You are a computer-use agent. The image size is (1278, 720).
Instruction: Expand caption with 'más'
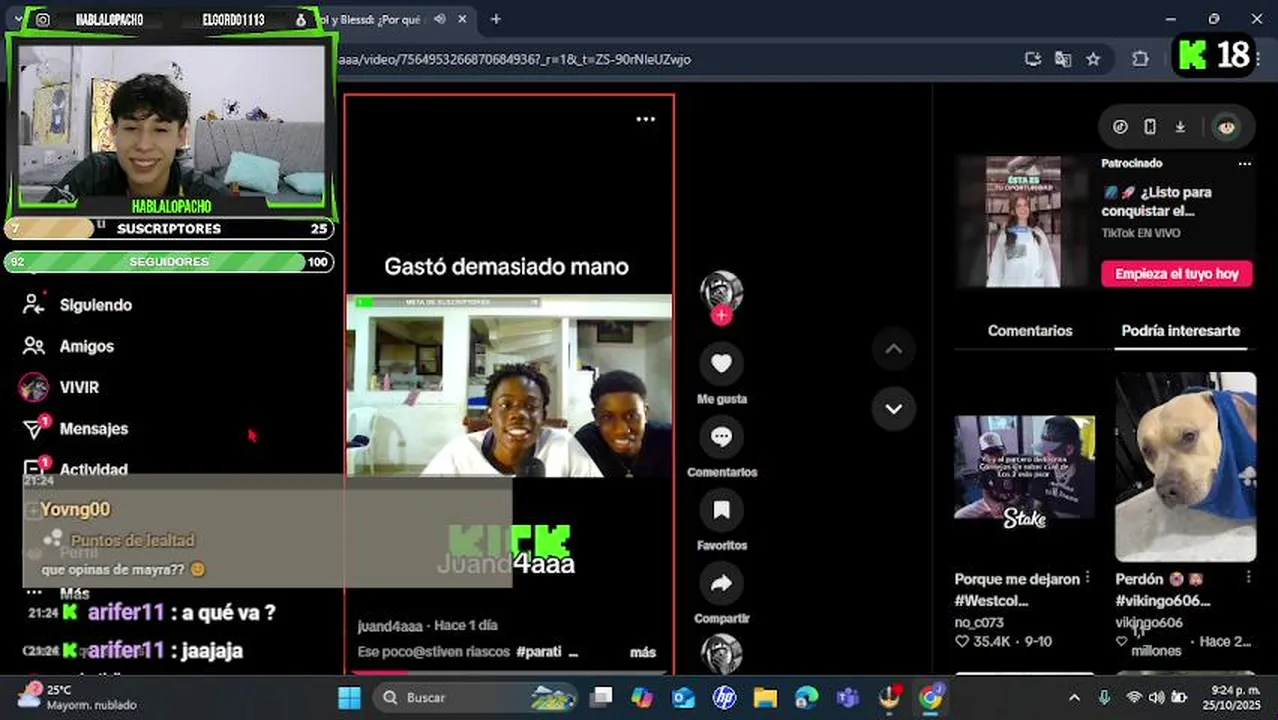pyautogui.click(x=643, y=652)
